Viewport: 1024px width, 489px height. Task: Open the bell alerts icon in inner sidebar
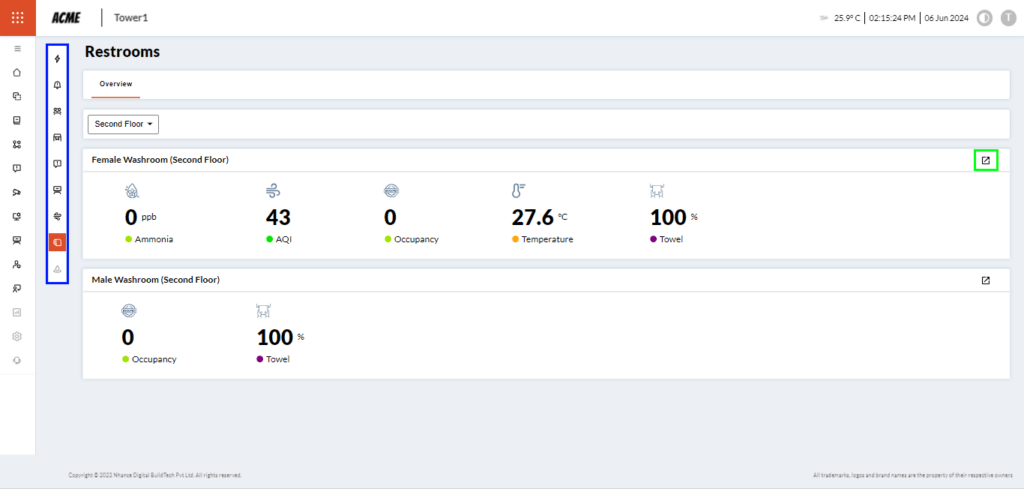click(57, 85)
